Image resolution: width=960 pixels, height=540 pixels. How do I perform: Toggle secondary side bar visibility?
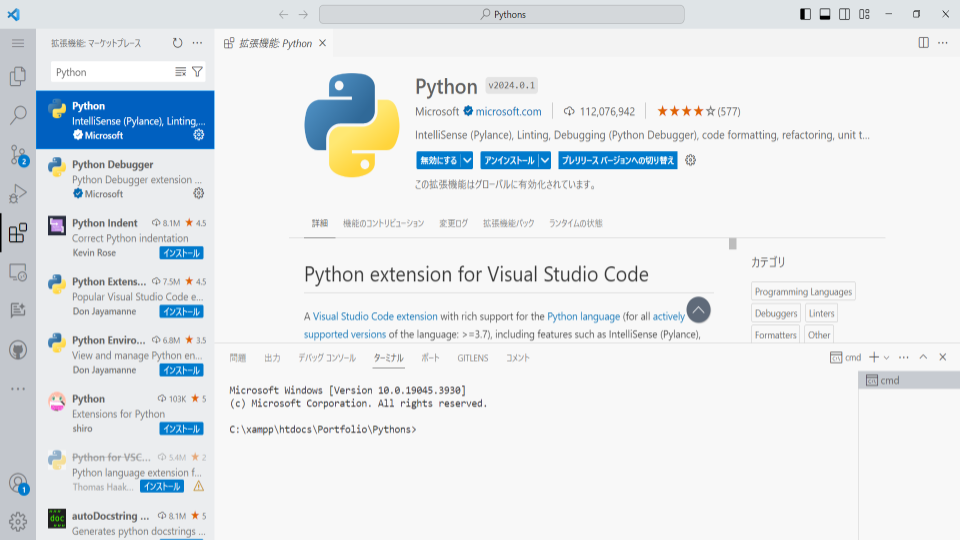pyautogui.click(x=844, y=14)
